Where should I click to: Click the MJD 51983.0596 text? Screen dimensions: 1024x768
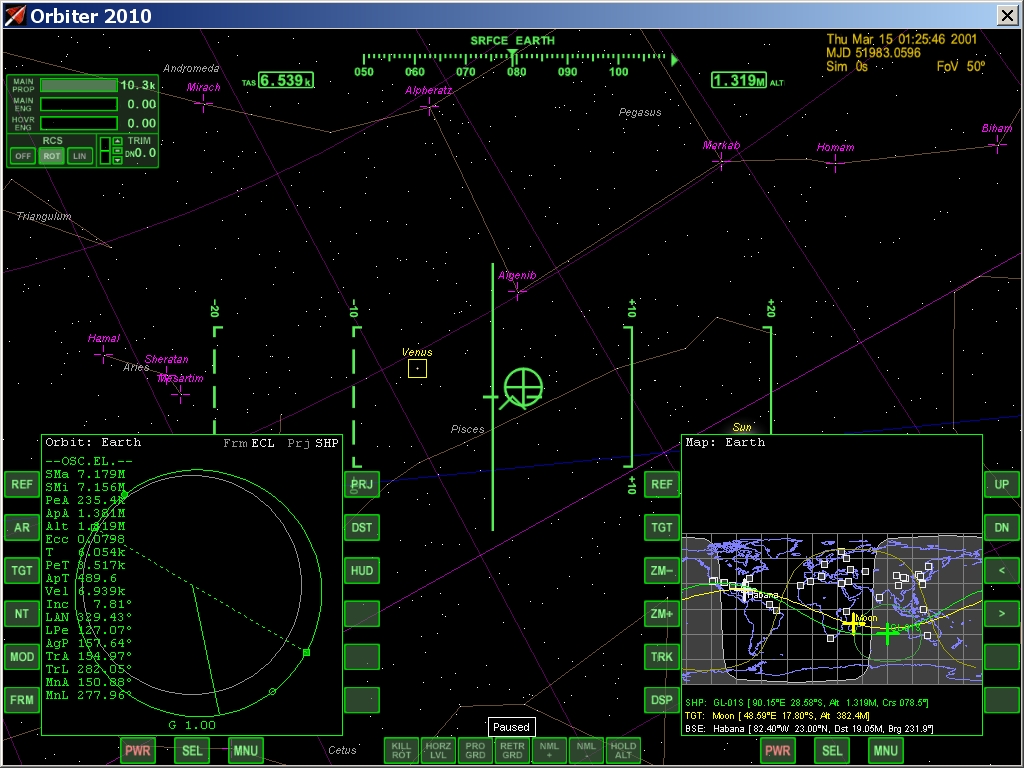pyautogui.click(x=873, y=53)
